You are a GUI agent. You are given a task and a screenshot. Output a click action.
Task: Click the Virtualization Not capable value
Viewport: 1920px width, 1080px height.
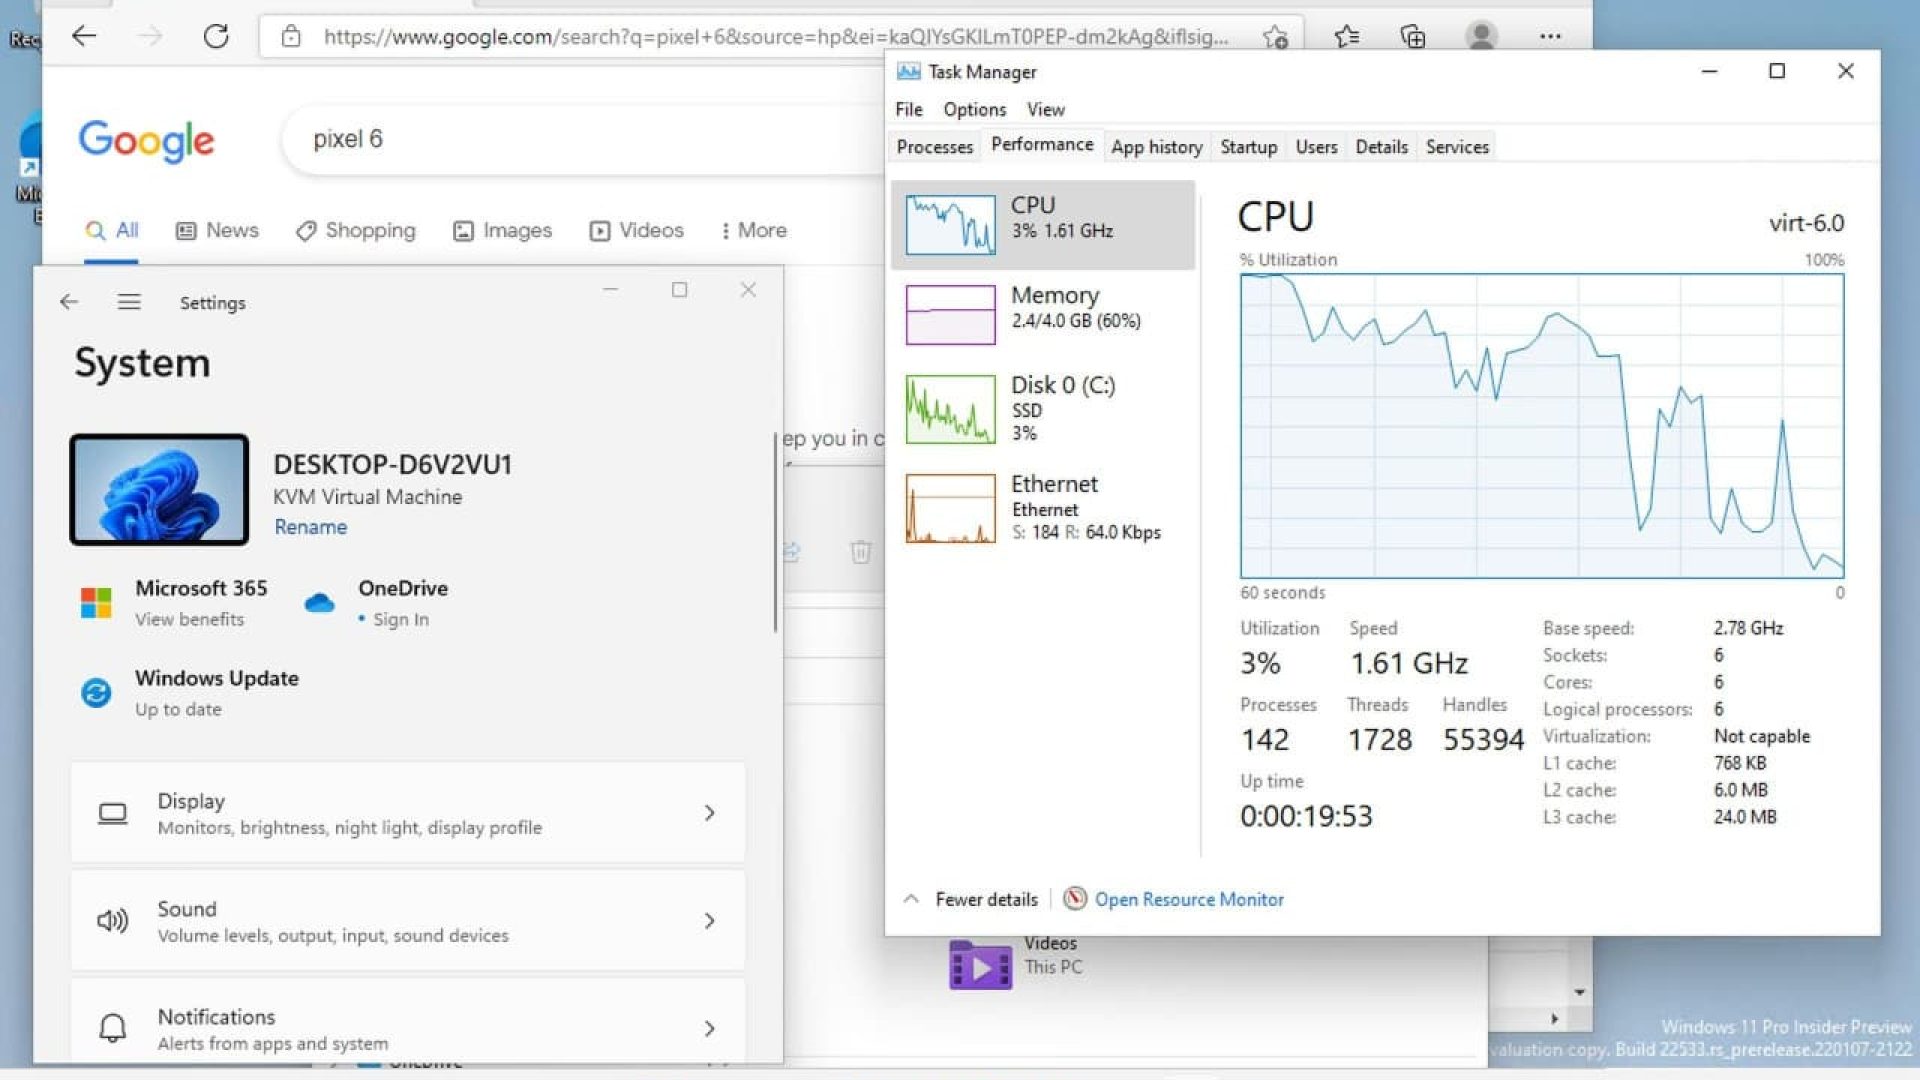tap(1762, 736)
